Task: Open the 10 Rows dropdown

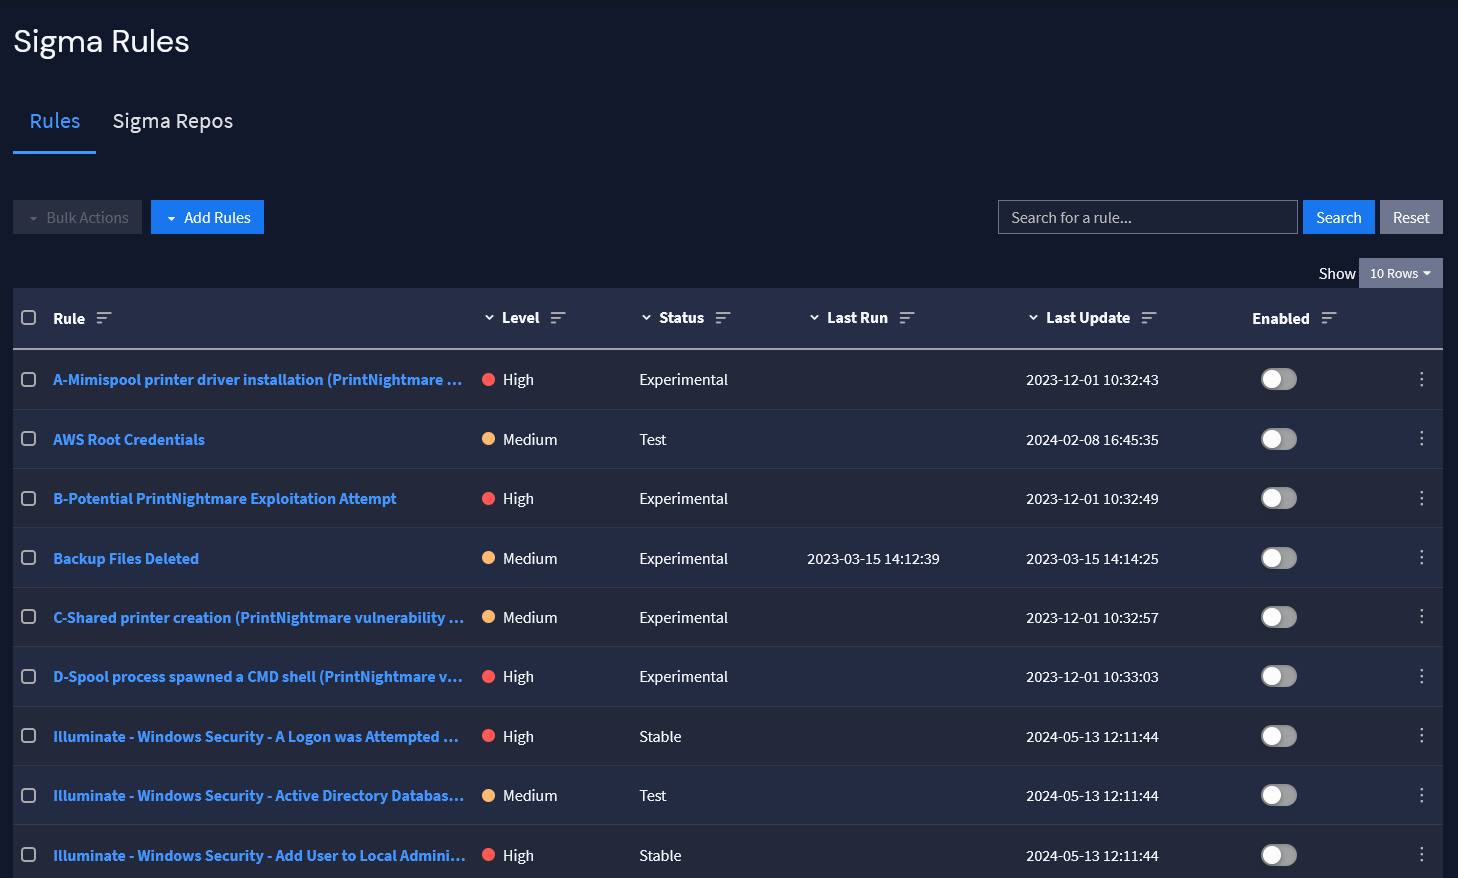Action: click(1400, 273)
